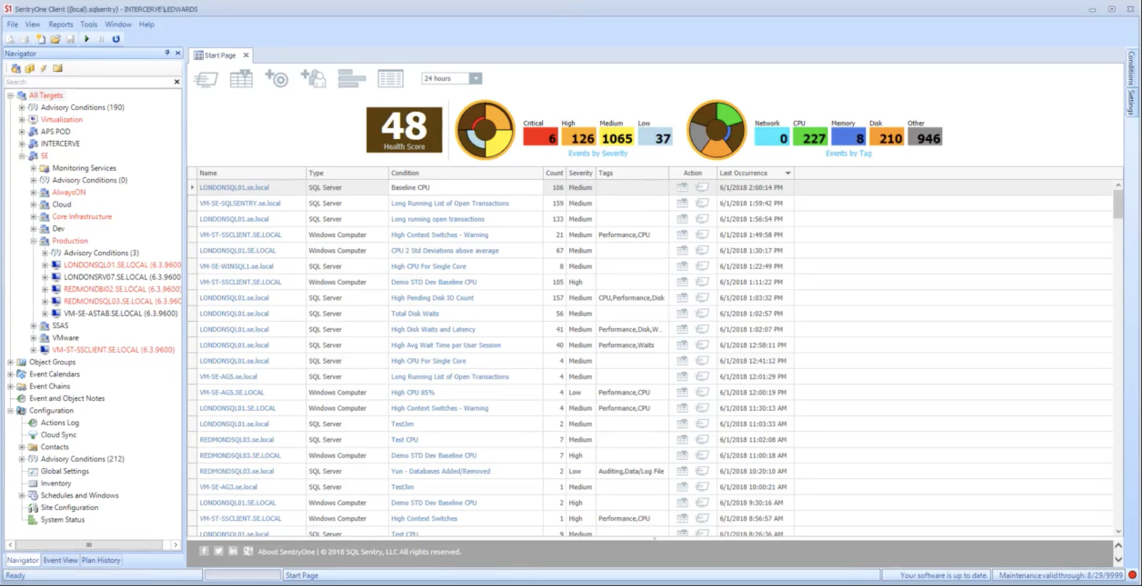Screen dimensions: 1142x586
Task: Select System Status in the Configuration tree
Action: click(x=62, y=520)
